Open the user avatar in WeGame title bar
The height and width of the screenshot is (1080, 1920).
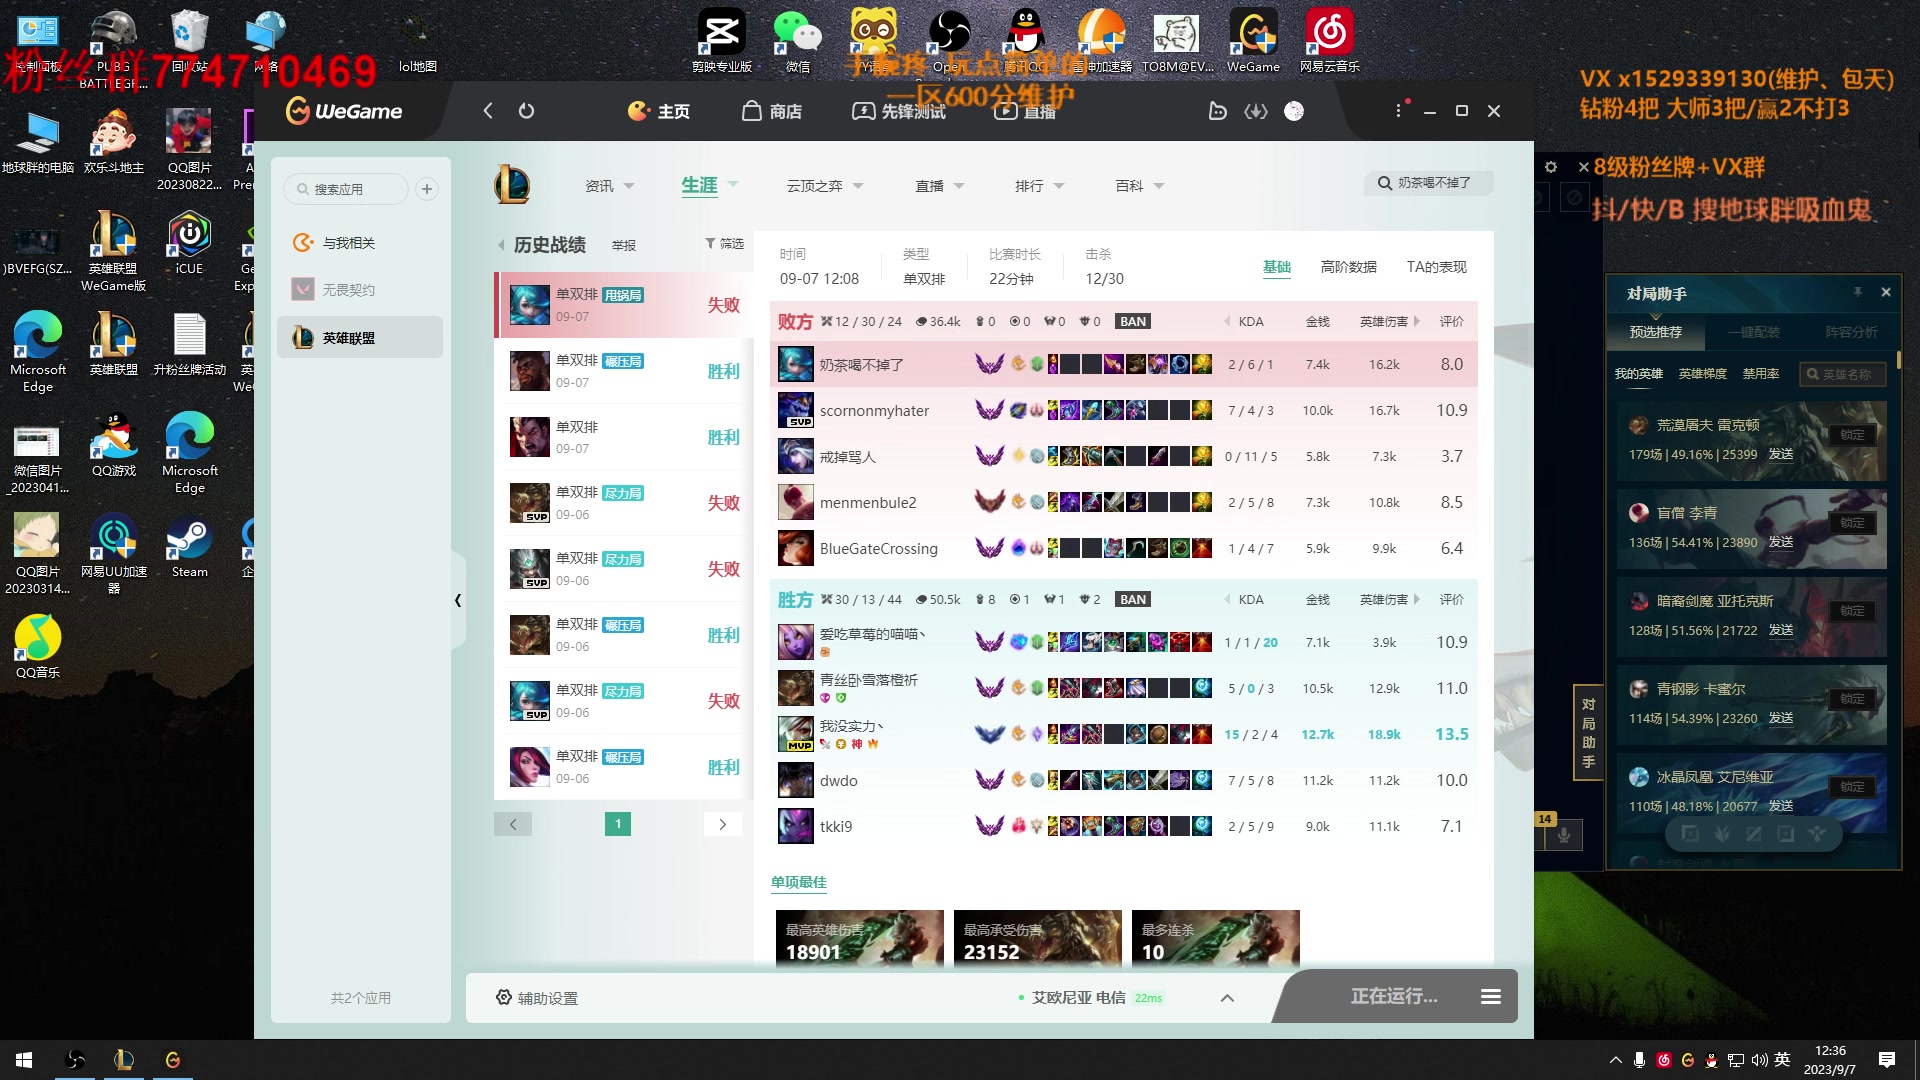point(1294,111)
